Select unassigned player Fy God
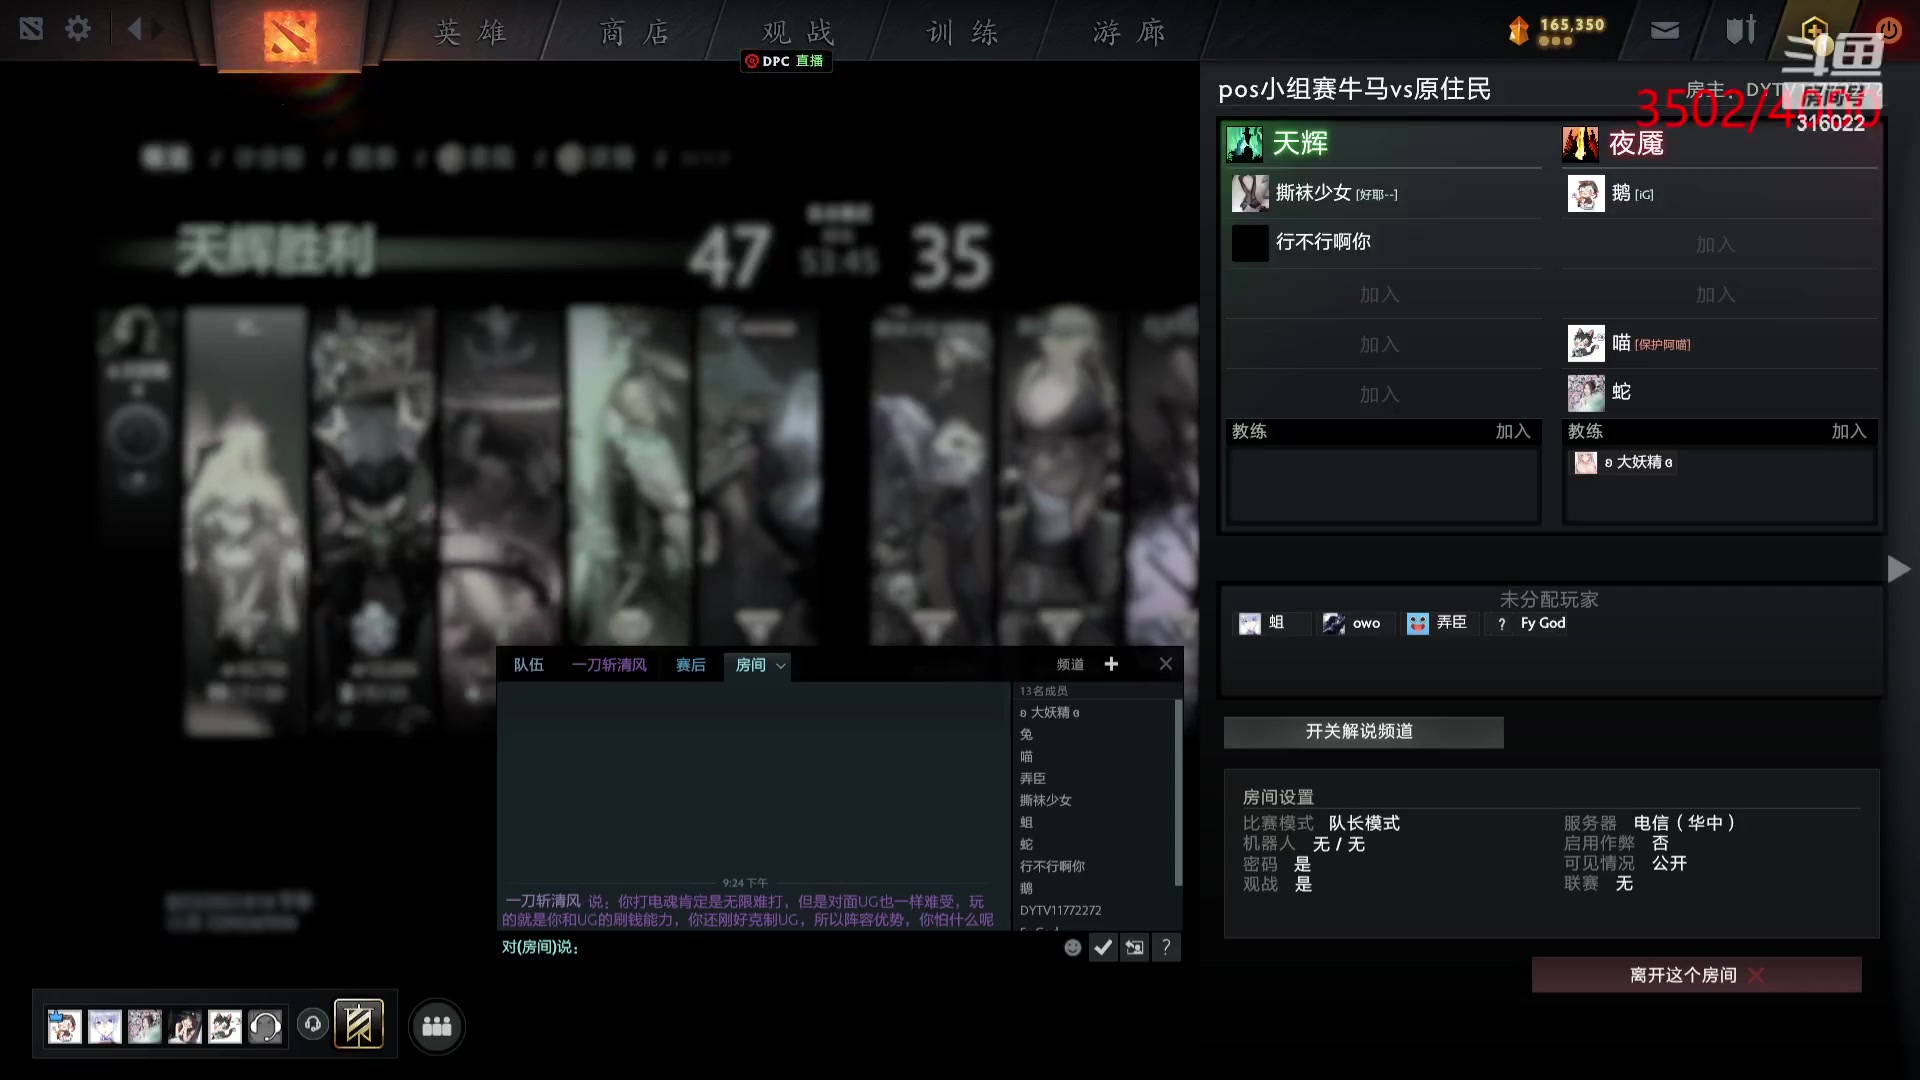This screenshot has height=1080, width=1920. pyautogui.click(x=1528, y=623)
